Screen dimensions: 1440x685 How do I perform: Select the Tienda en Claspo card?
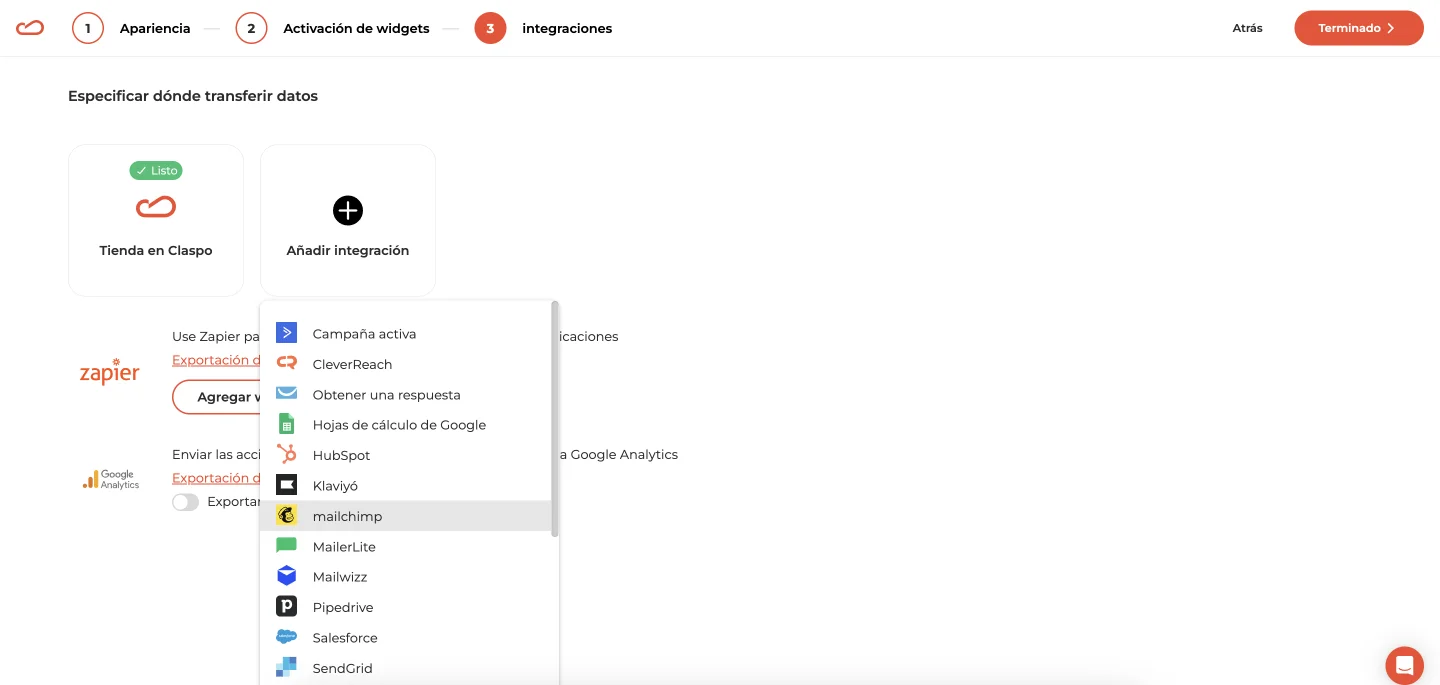pos(156,220)
